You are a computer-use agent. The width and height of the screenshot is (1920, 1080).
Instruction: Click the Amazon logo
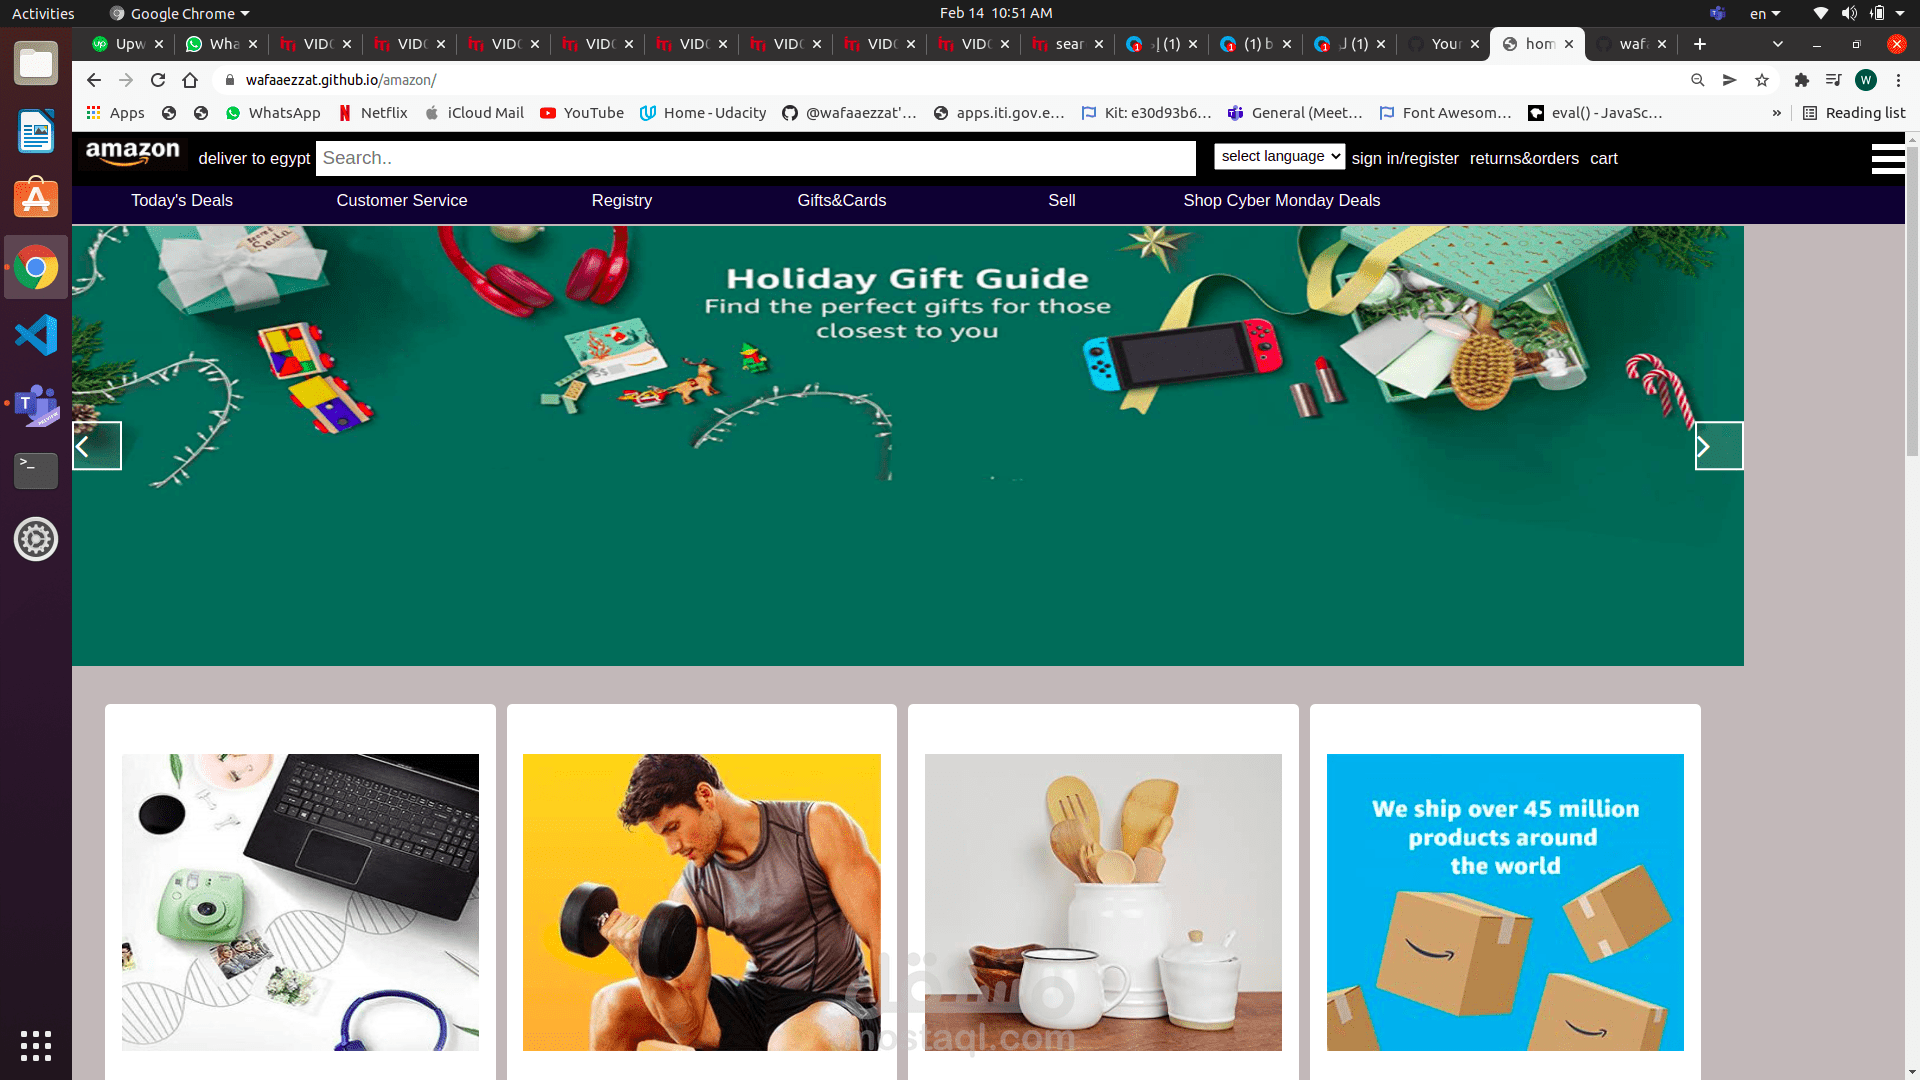click(133, 153)
